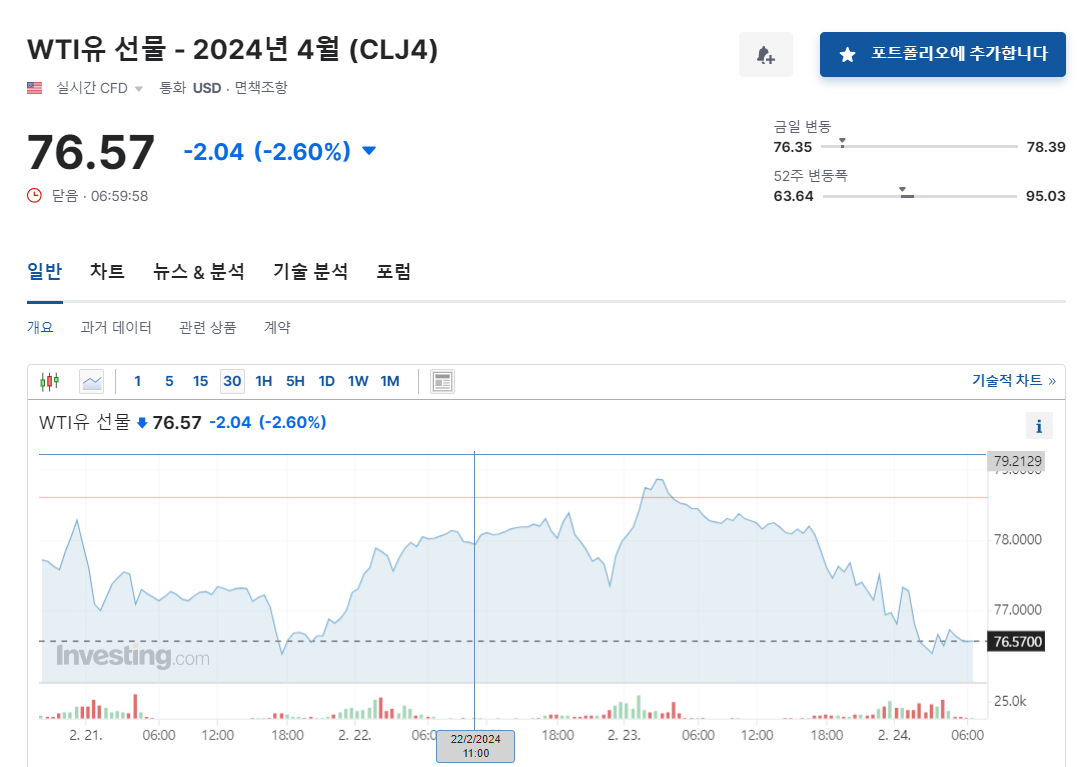This screenshot has height=767, width=1081.
Task: Open the news panel icon beside timeframes
Action: point(442,381)
